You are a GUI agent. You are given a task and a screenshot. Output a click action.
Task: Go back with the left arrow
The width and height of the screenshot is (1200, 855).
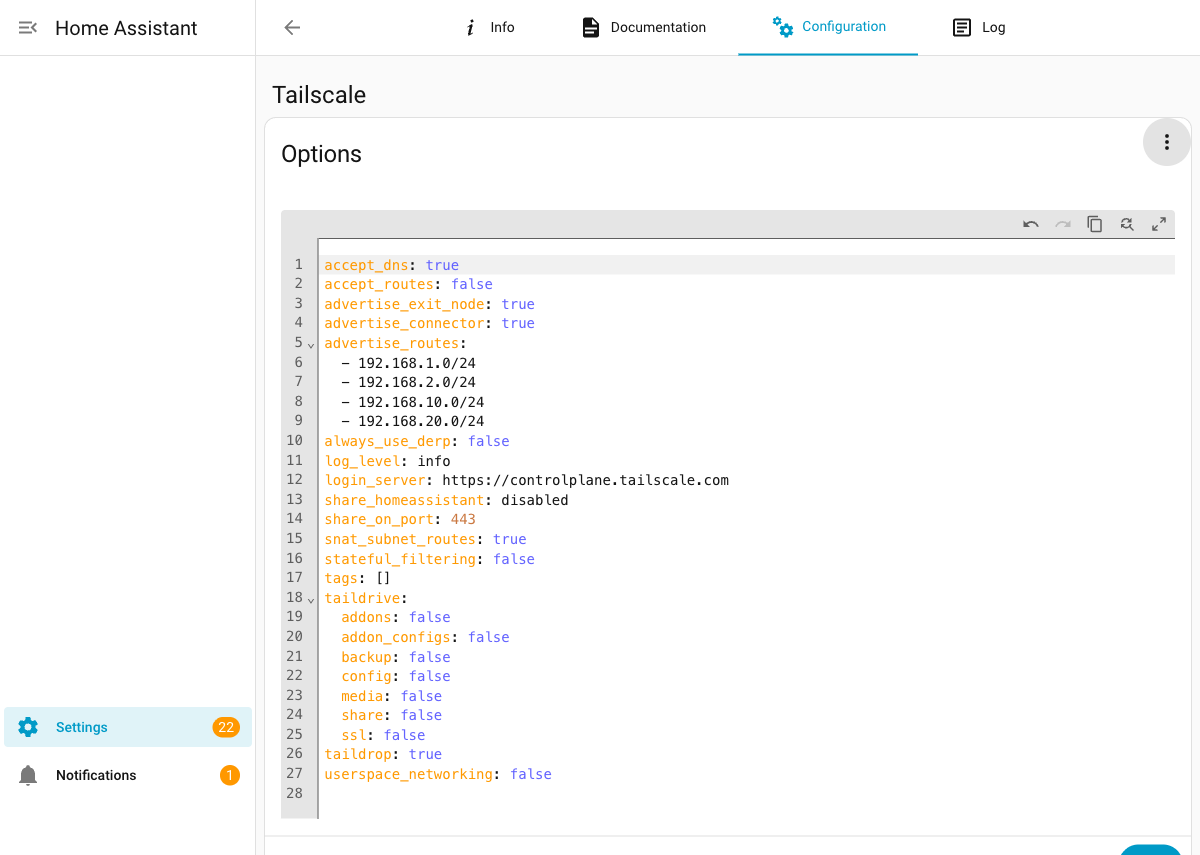[292, 28]
